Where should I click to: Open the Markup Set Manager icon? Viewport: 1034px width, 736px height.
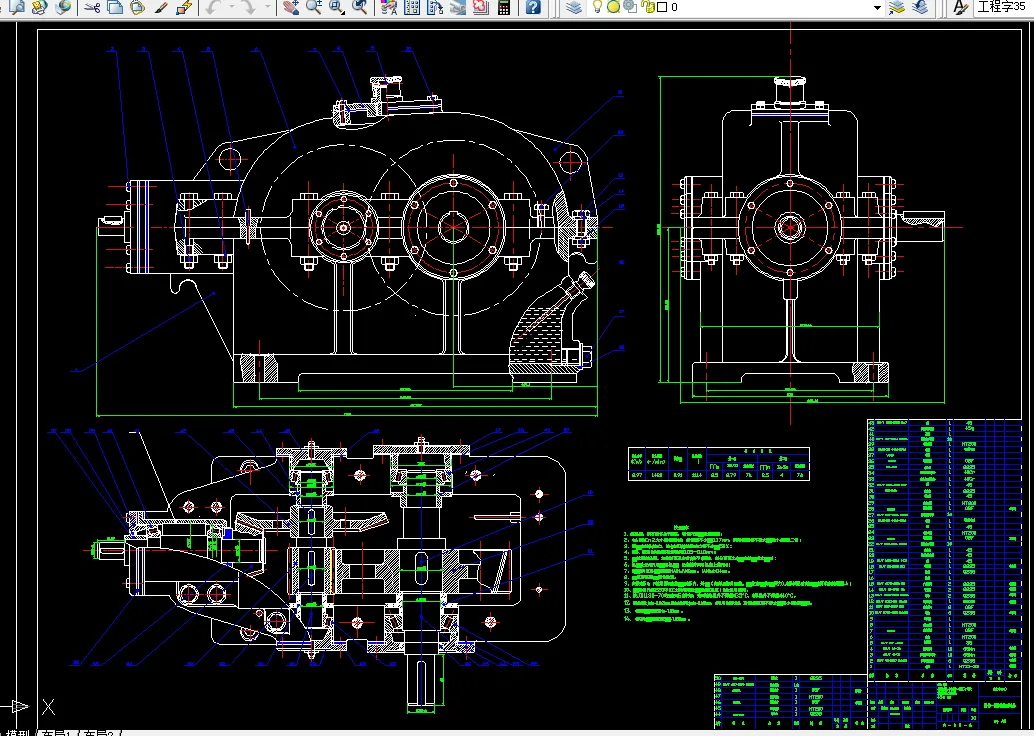(x=481, y=7)
